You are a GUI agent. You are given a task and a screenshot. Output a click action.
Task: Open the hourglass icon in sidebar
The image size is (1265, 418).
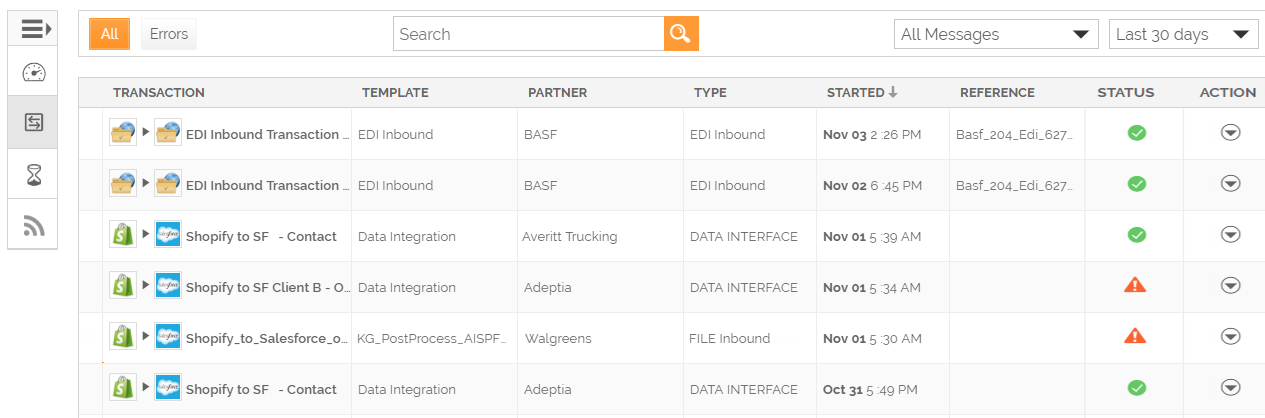pos(33,175)
